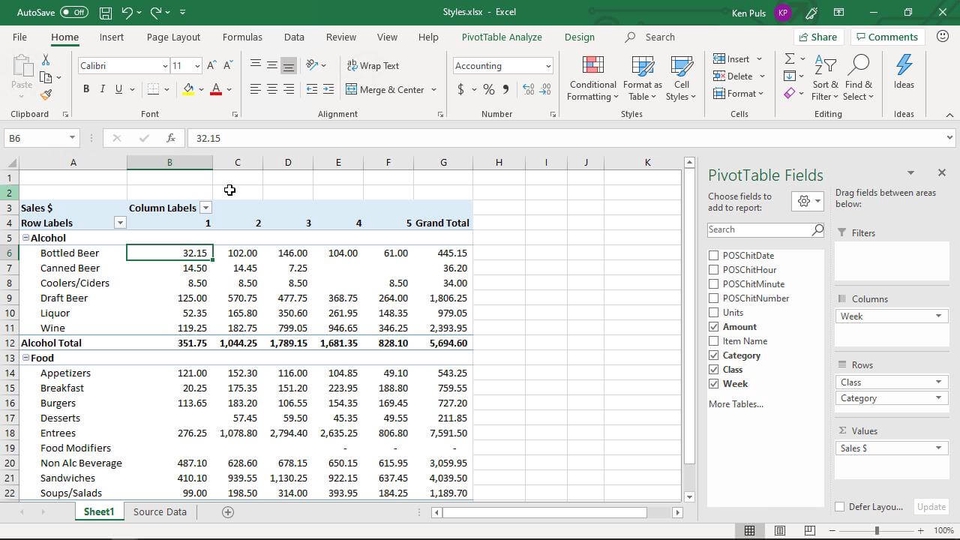Screen dimensions: 960x540
Task: Click the Share button
Action: pos(817,37)
